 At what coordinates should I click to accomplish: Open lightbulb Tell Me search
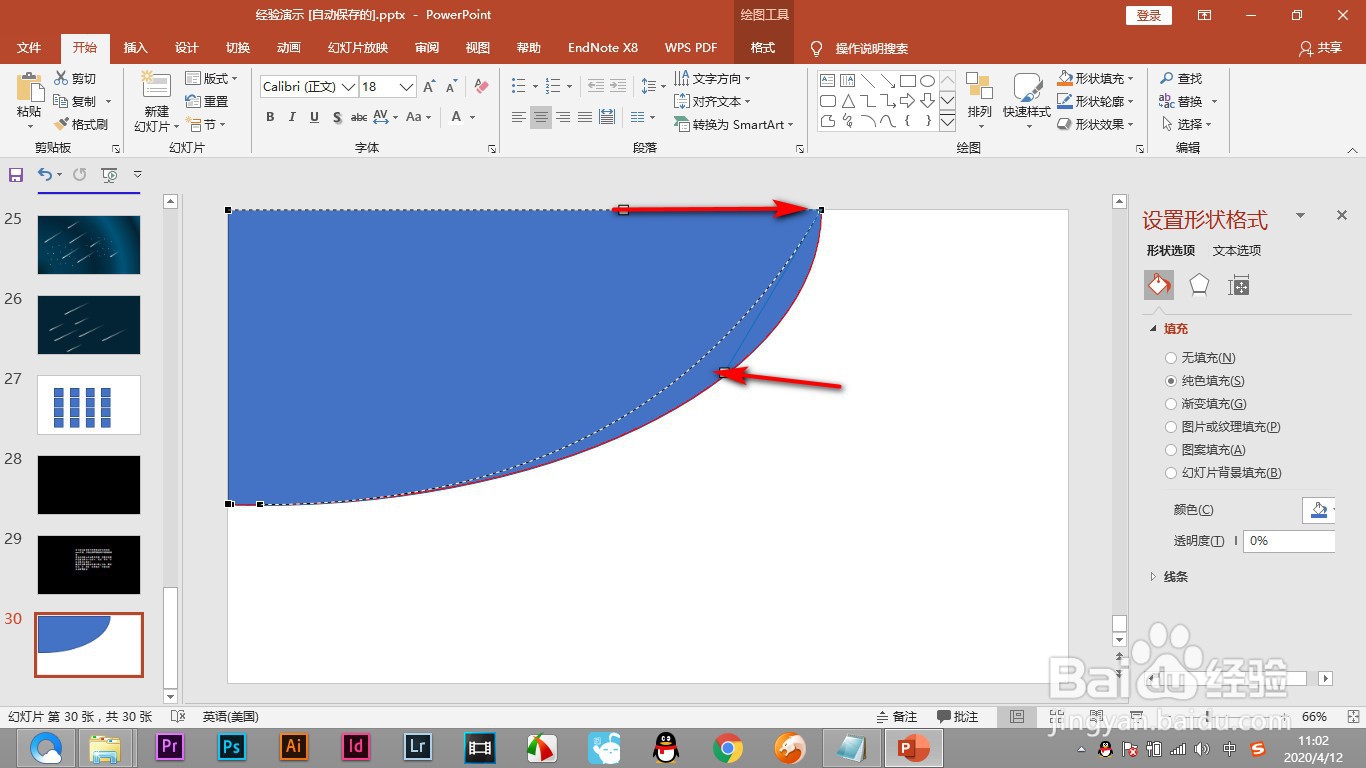coord(816,48)
